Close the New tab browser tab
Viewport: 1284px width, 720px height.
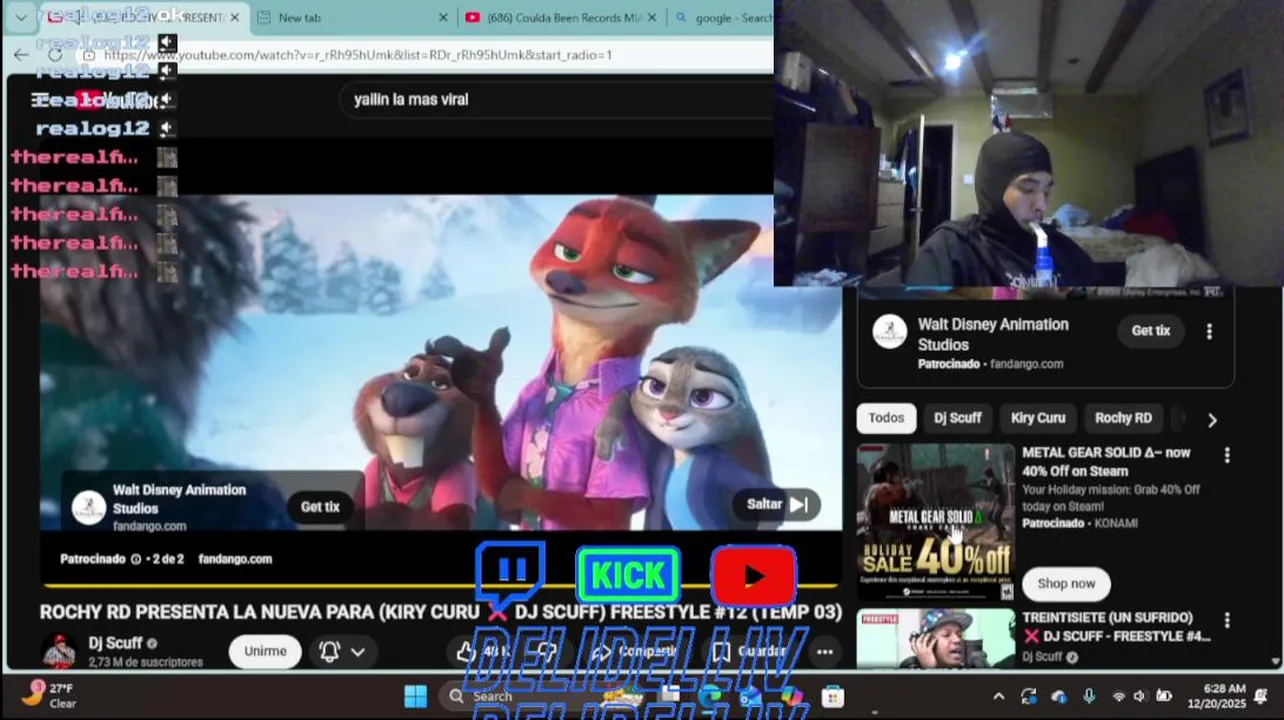click(444, 18)
